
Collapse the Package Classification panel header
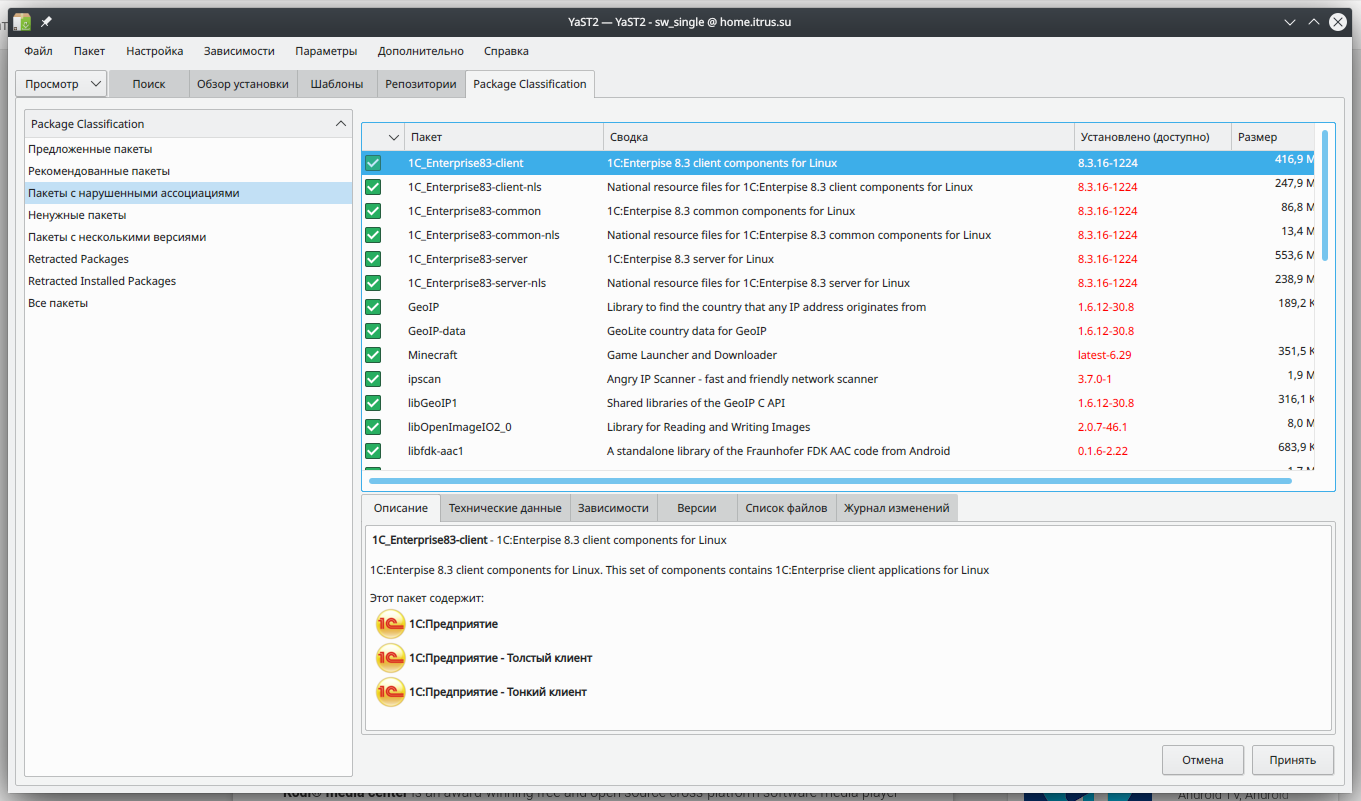(x=339, y=124)
